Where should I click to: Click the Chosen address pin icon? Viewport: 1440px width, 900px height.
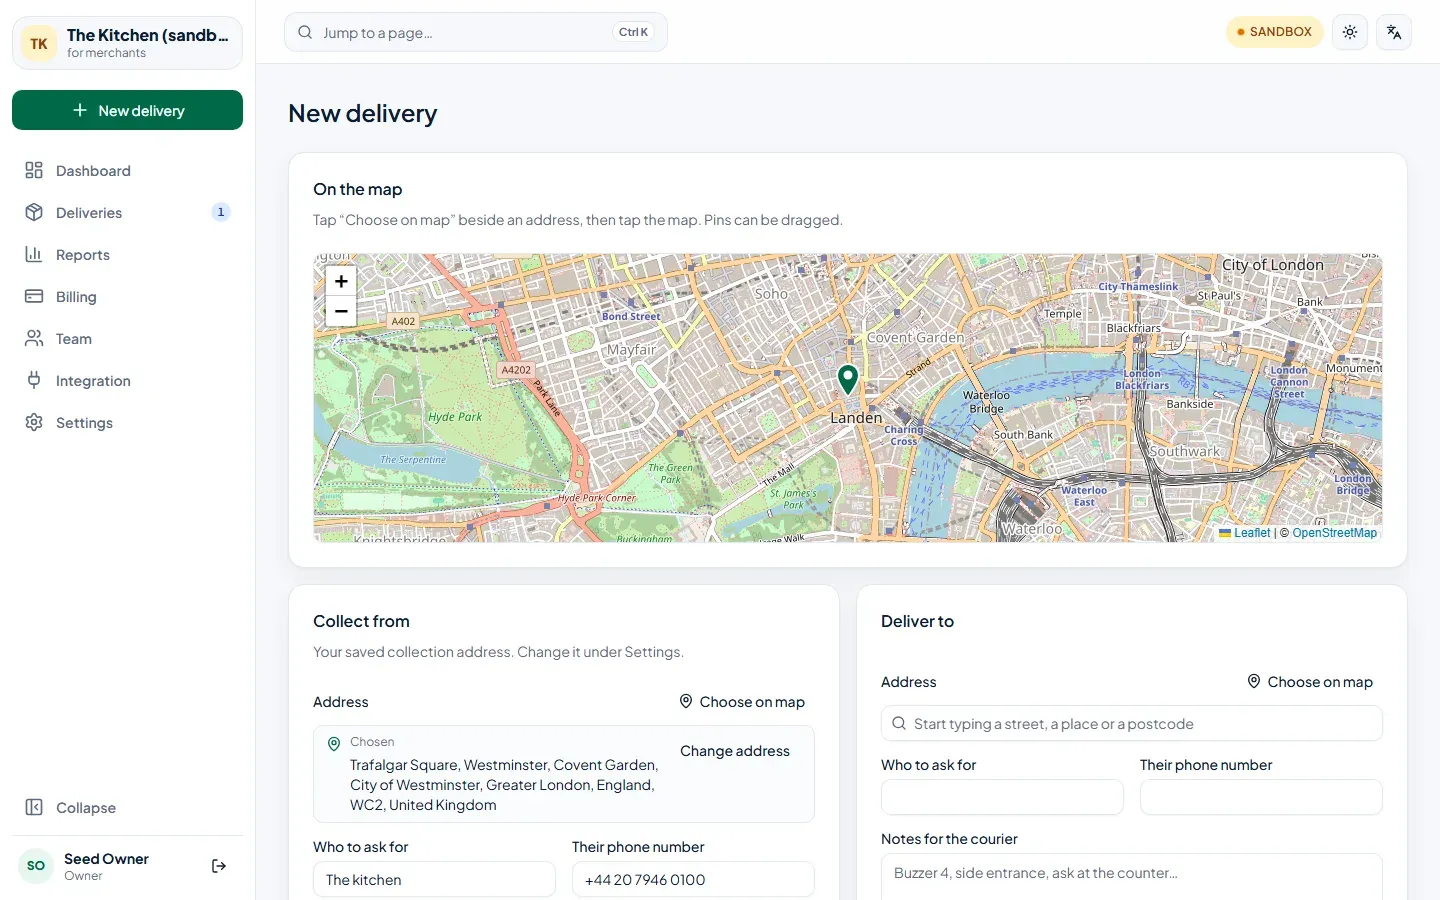(334, 743)
